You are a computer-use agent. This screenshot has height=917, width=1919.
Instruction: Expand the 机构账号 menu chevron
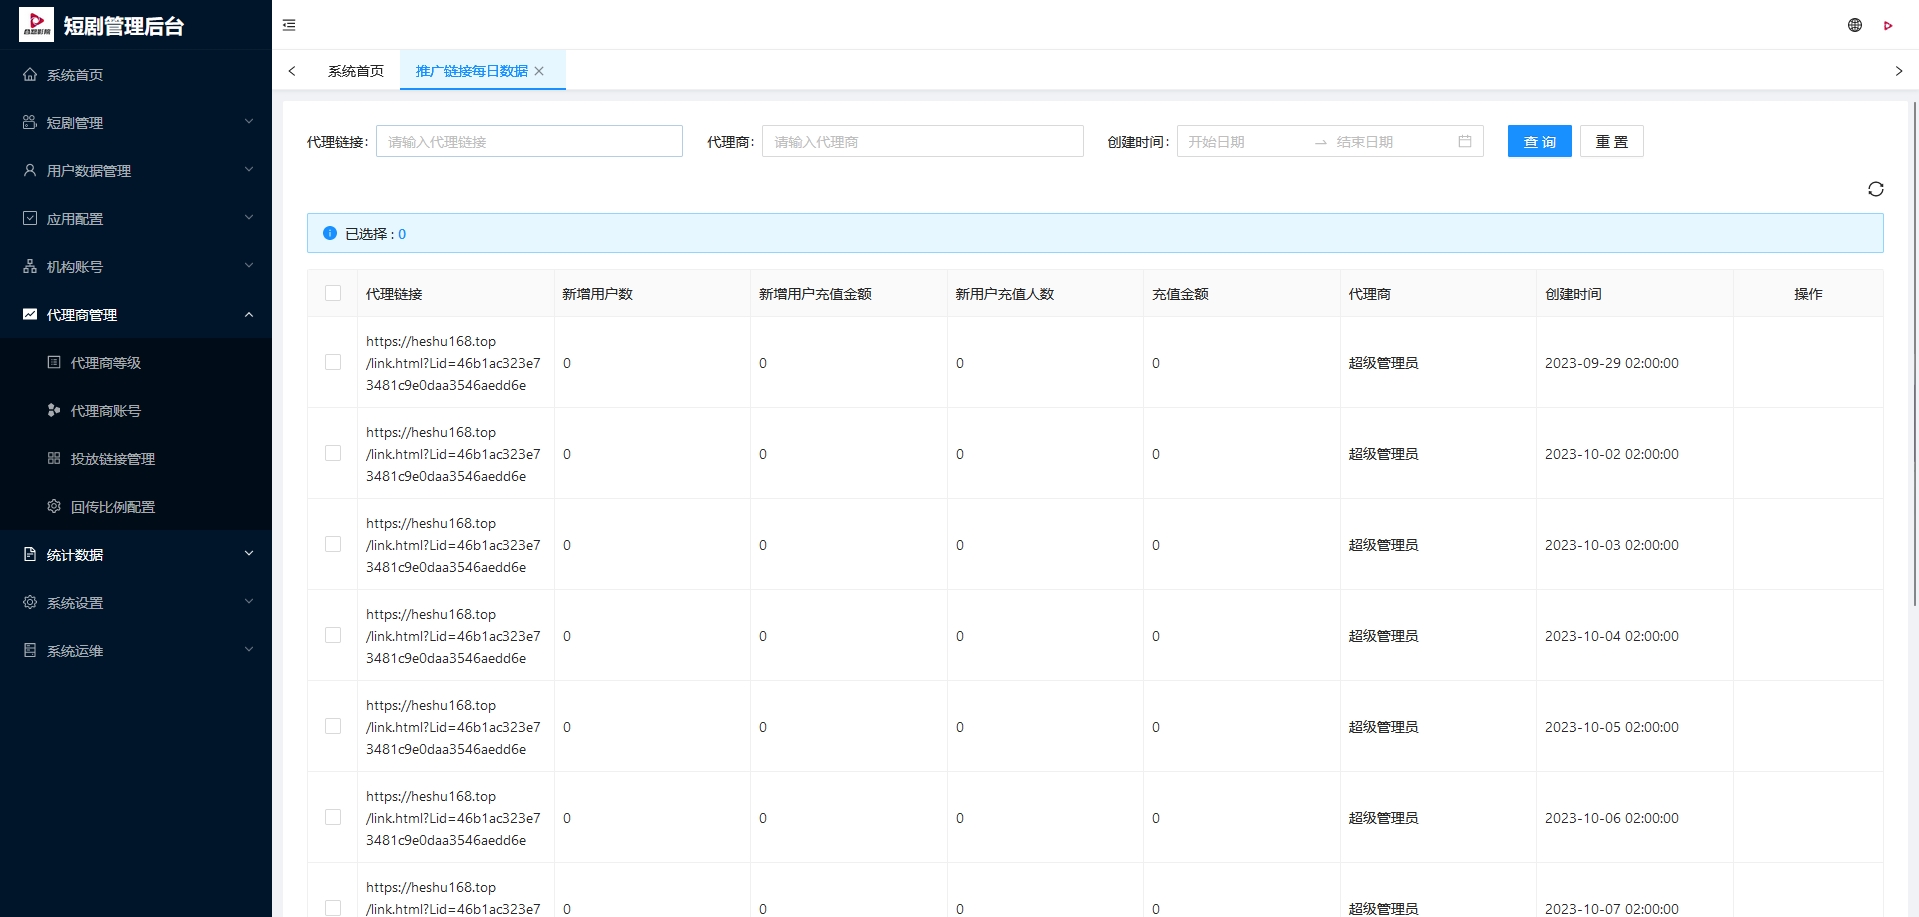[249, 265]
